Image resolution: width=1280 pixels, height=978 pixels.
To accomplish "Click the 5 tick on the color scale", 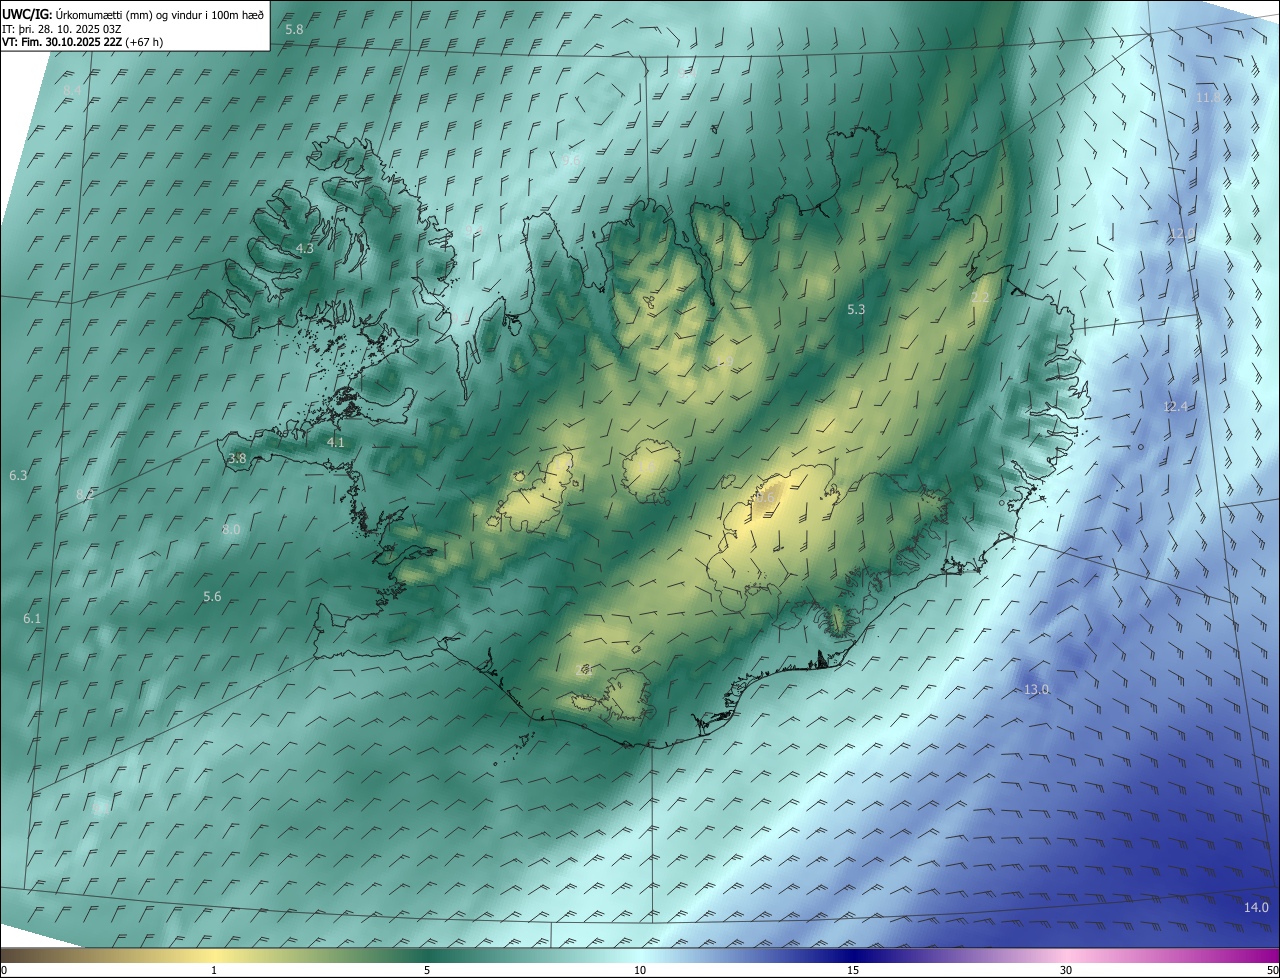I will pyautogui.click(x=427, y=971).
